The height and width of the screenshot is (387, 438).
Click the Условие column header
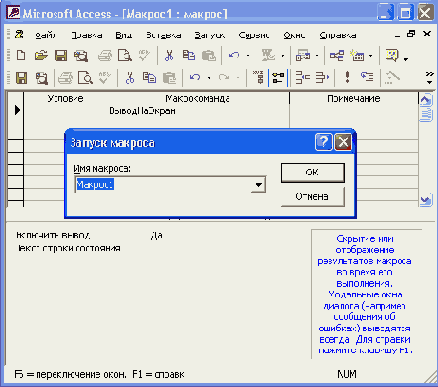[65, 98]
